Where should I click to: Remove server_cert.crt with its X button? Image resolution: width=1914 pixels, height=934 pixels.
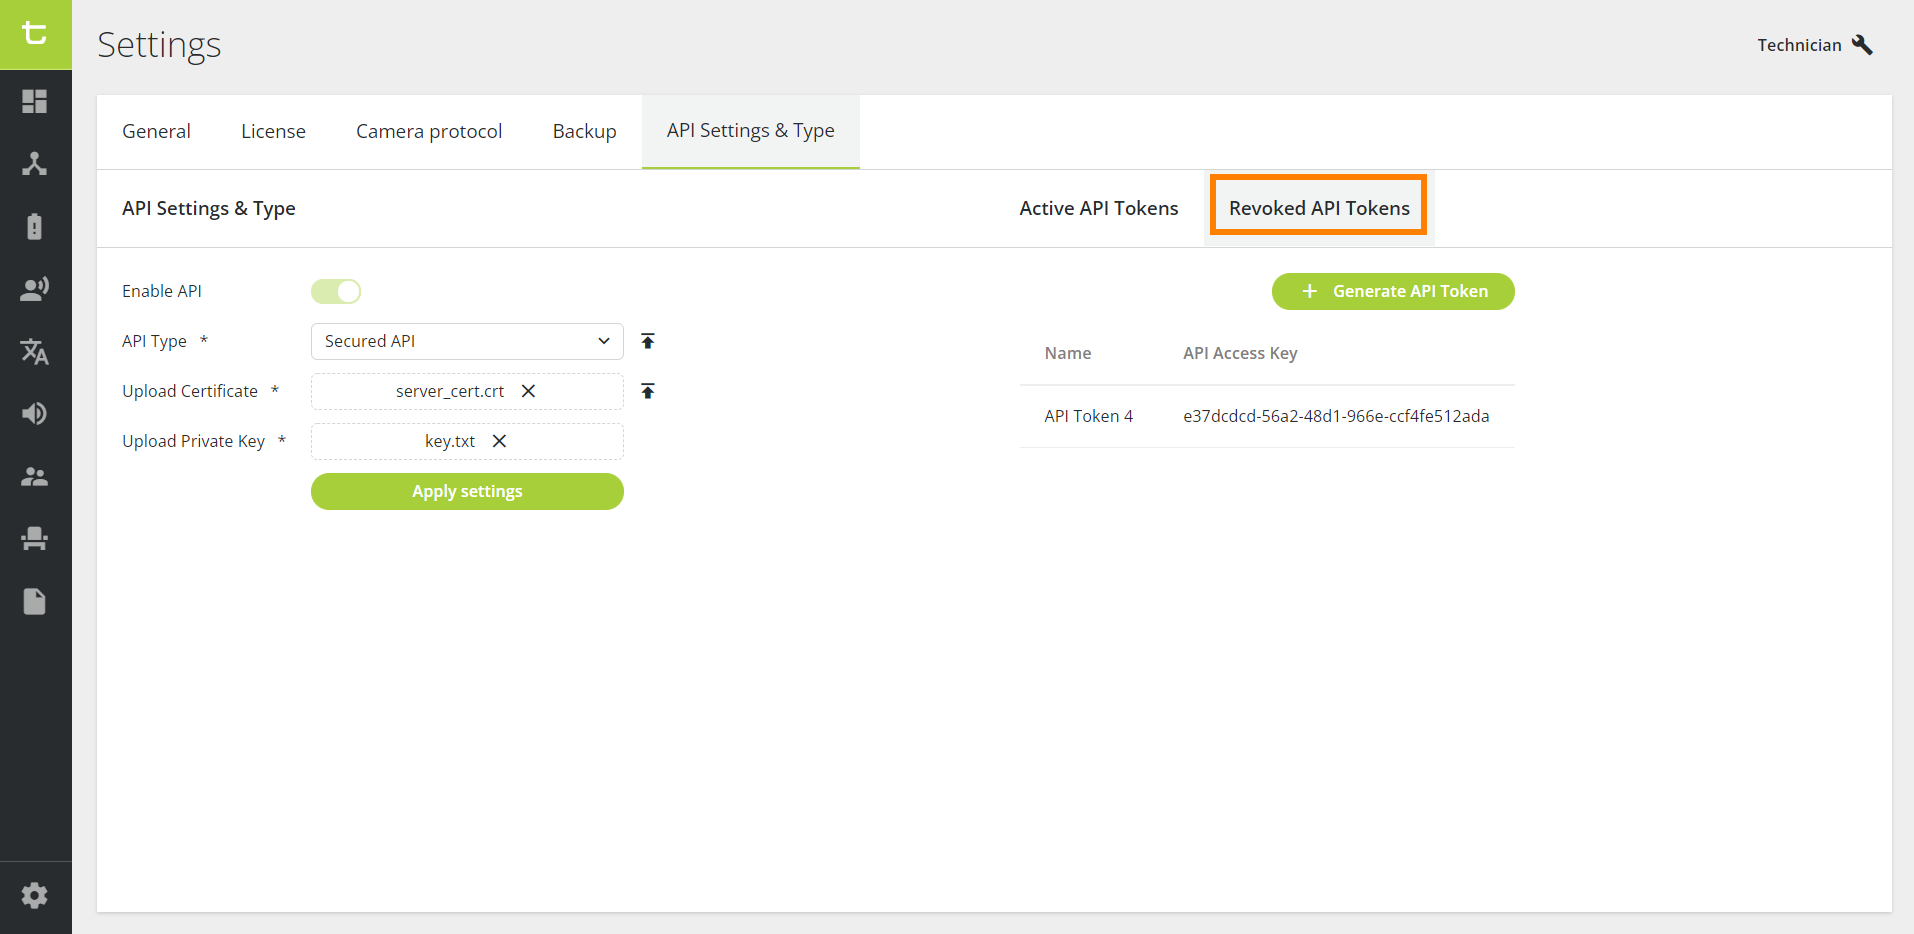tap(527, 391)
